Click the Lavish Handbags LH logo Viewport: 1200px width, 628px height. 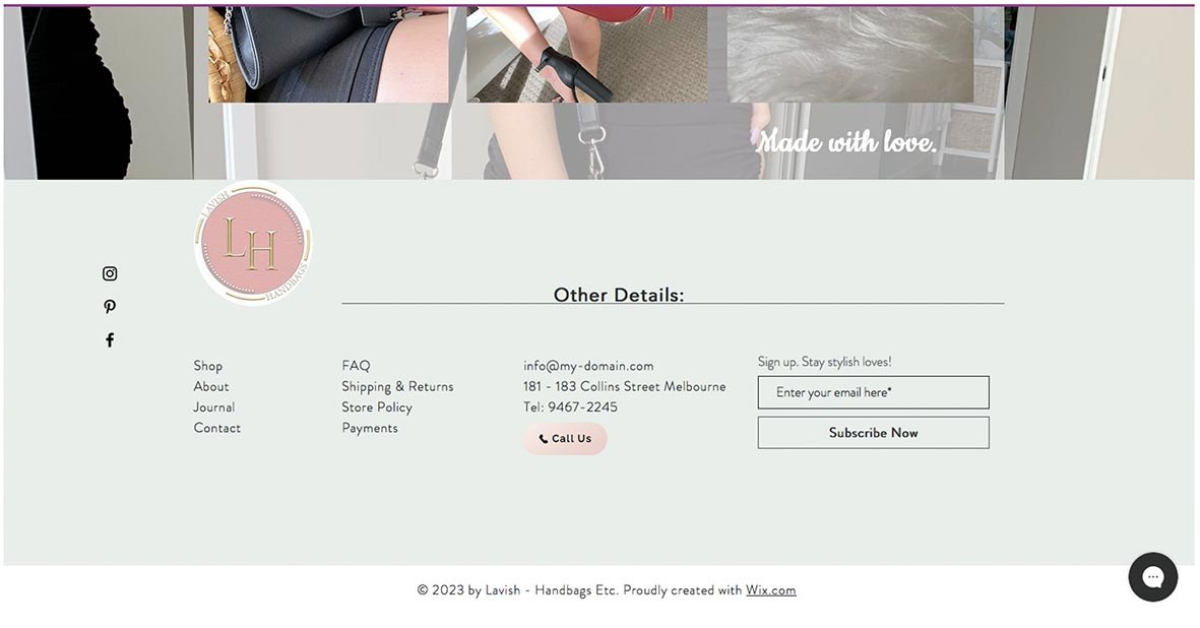[x=253, y=243]
